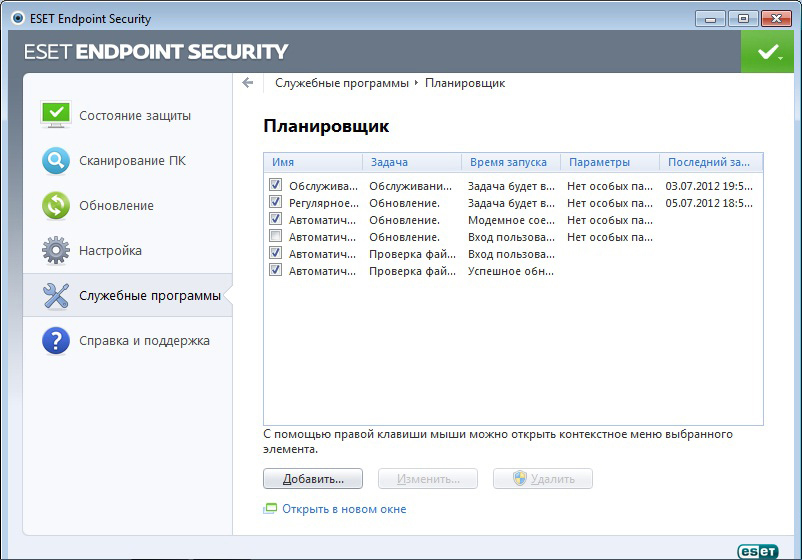Open the Сканирование ПК section
802x560 pixels.
click(x=132, y=160)
